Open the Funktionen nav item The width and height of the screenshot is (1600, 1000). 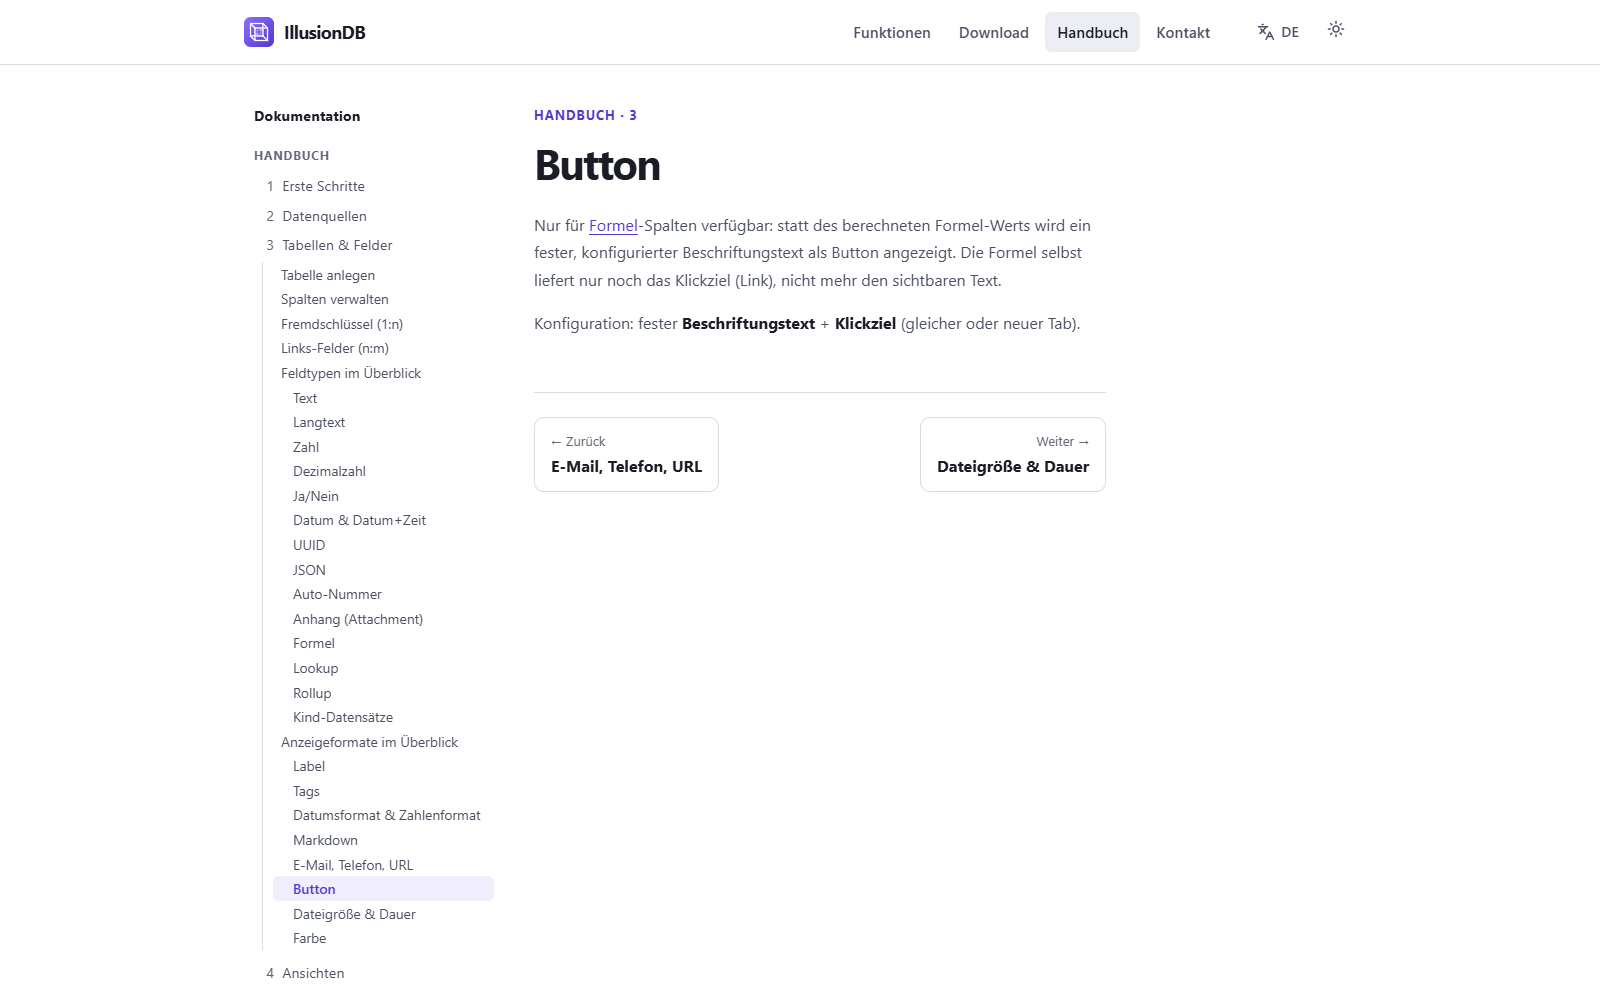click(892, 32)
